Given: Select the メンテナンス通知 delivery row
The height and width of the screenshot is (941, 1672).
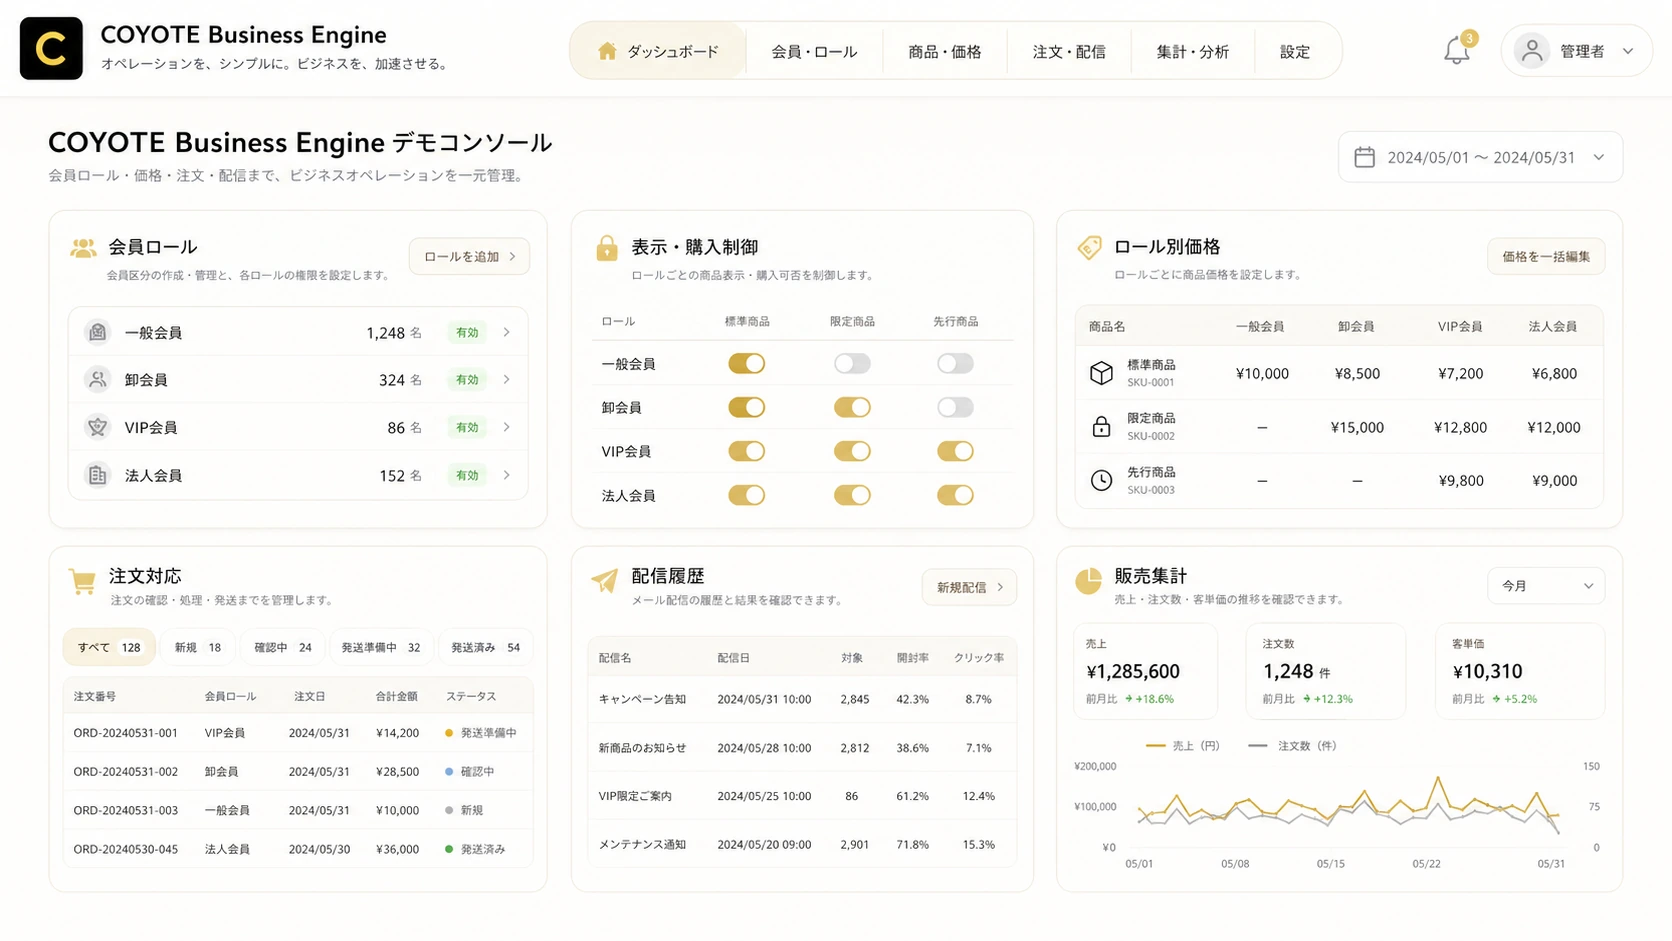Looking at the screenshot, I should coord(802,844).
